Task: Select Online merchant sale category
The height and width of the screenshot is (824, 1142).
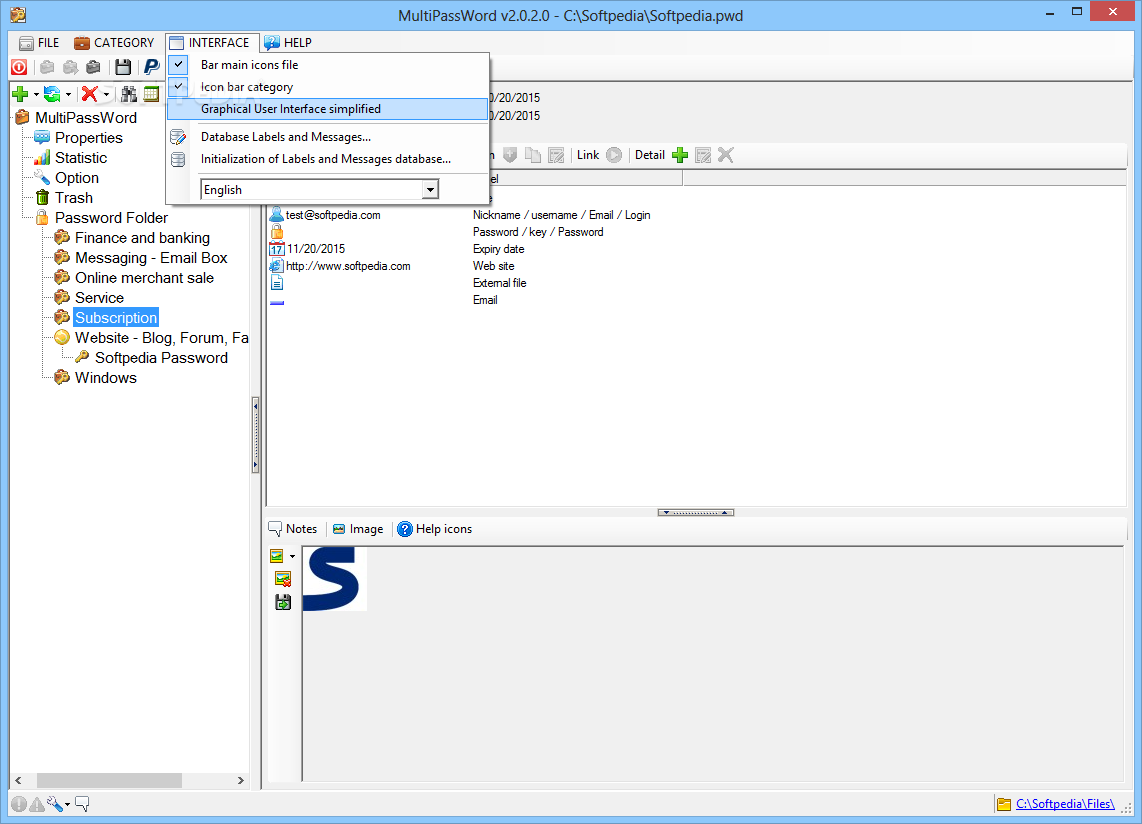Action: pyautogui.click(x=144, y=278)
